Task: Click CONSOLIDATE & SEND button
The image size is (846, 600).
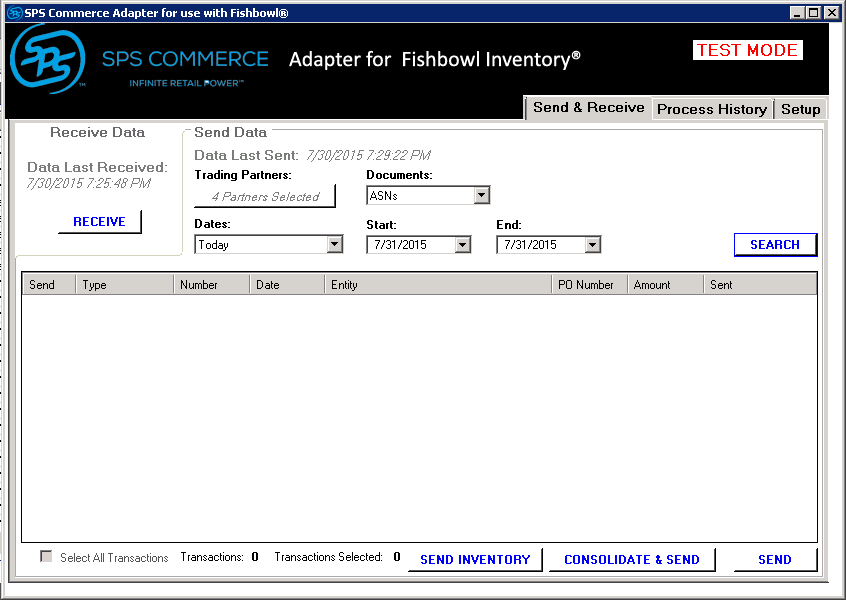Action: pyautogui.click(x=632, y=560)
